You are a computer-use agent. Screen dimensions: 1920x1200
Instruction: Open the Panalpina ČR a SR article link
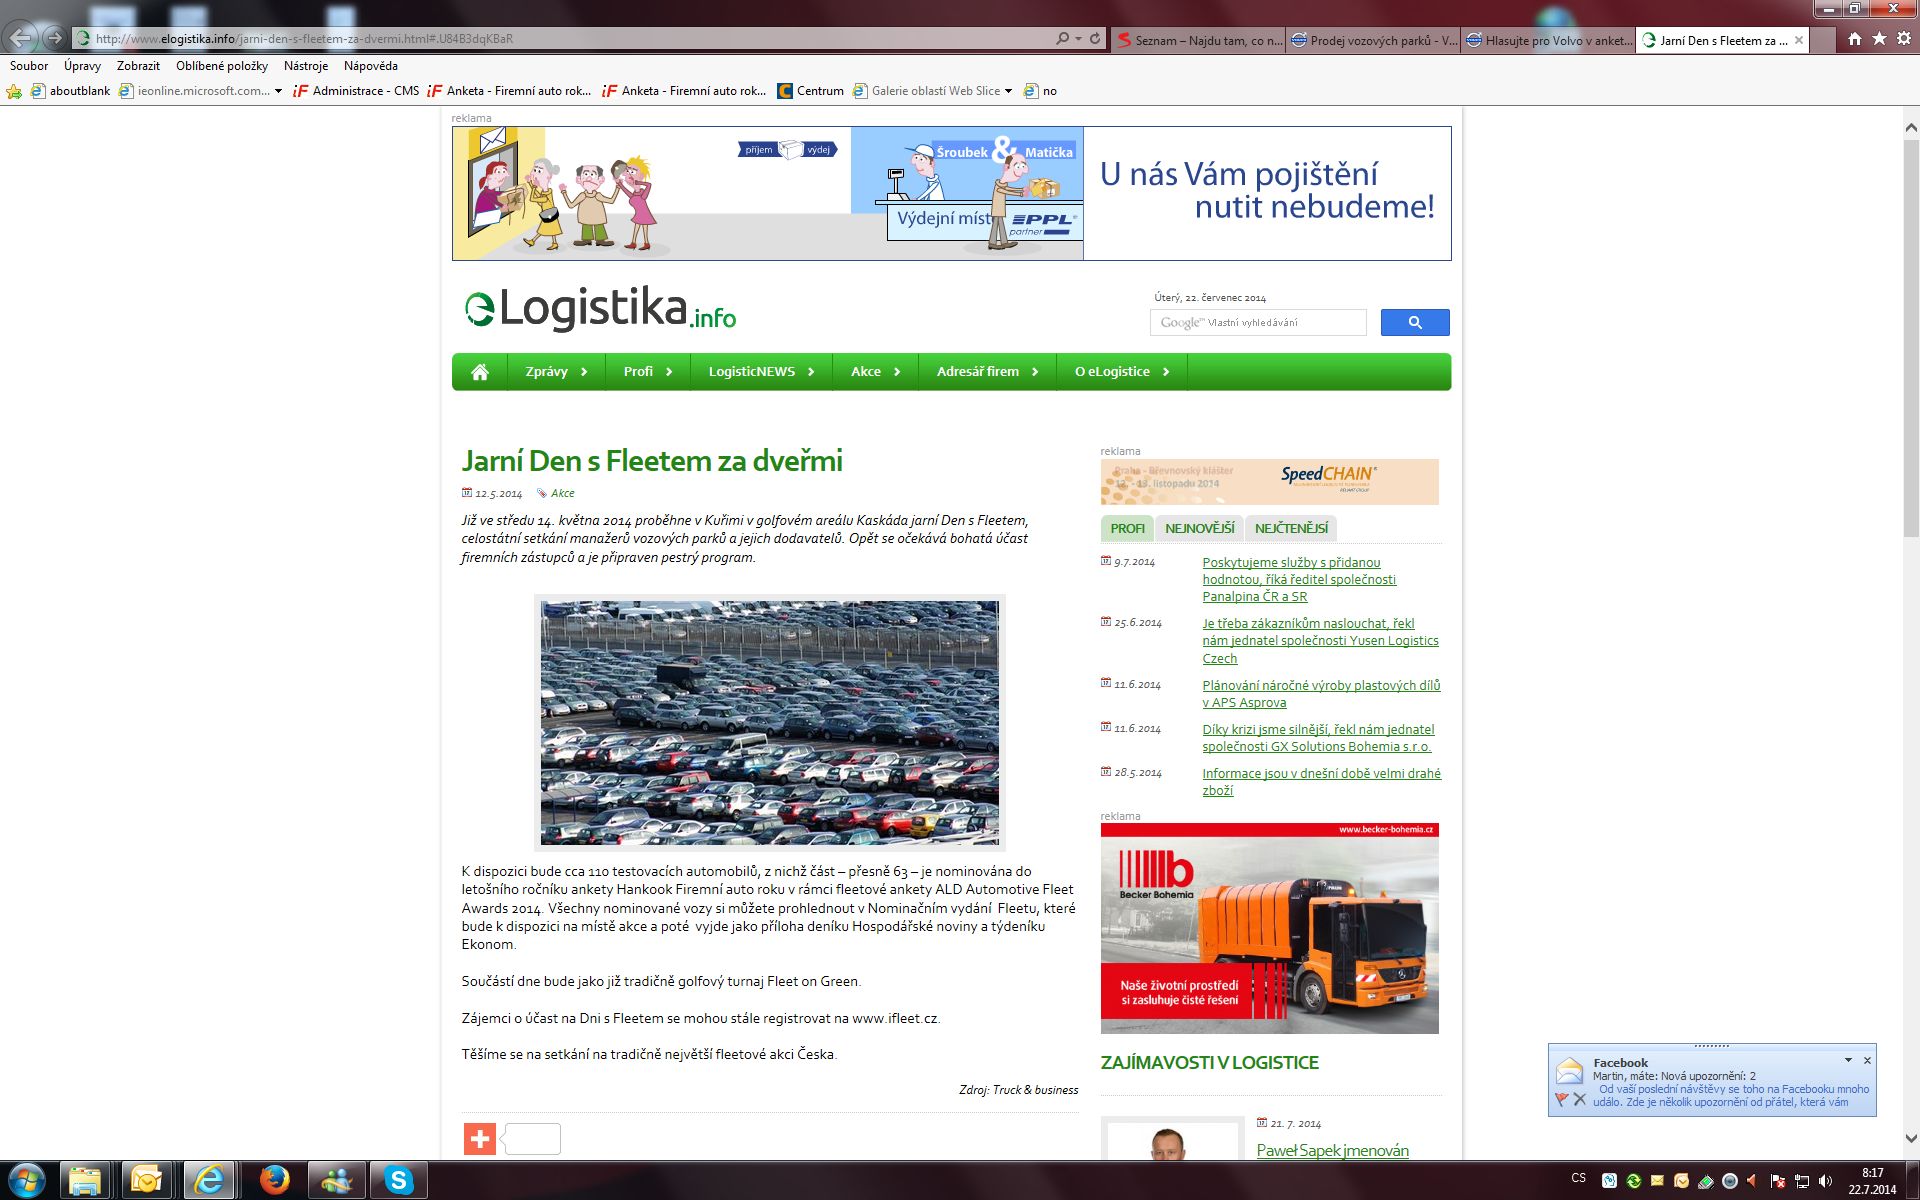click(x=1299, y=579)
